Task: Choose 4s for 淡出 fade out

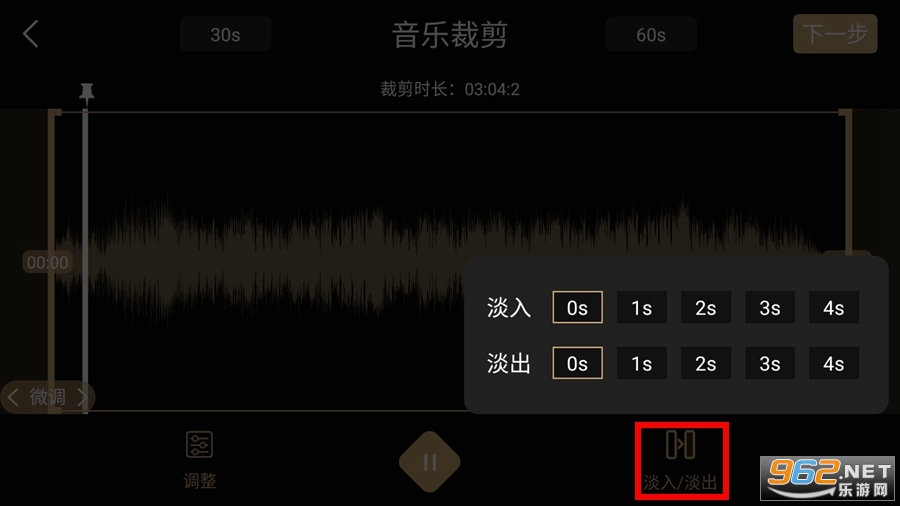Action: tap(834, 363)
